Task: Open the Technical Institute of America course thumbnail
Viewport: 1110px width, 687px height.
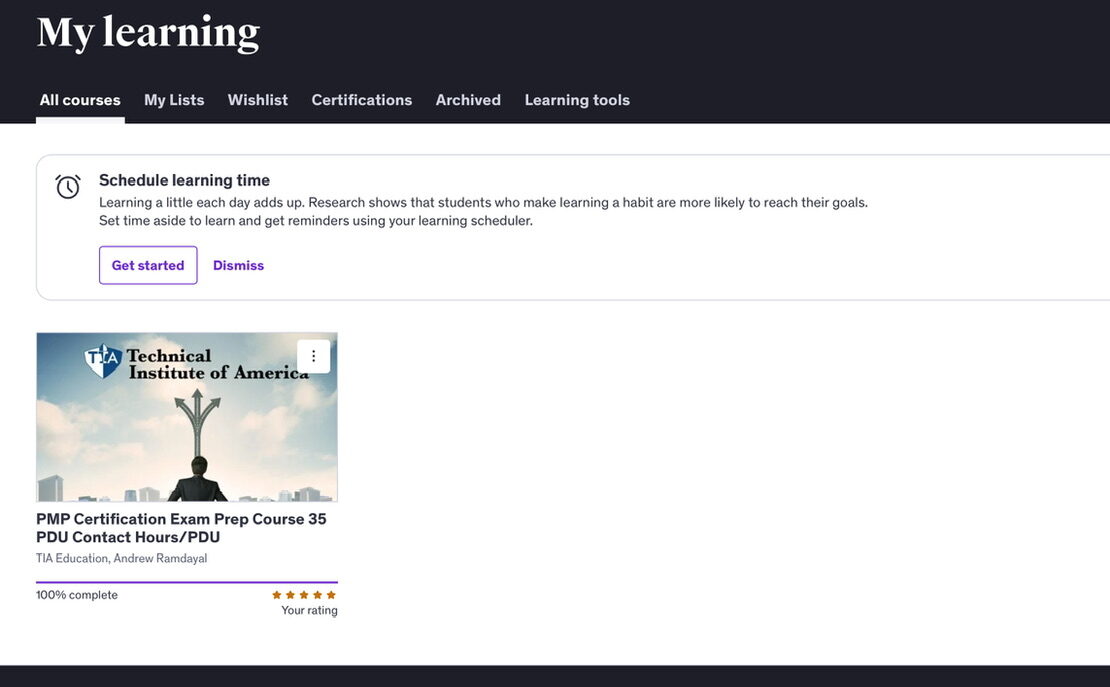Action: (187, 417)
